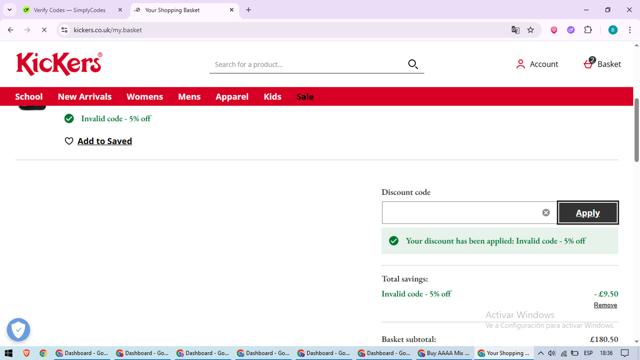The height and width of the screenshot is (360, 640).
Task: Click the heart icon next to Add to Saved
Action: click(69, 141)
